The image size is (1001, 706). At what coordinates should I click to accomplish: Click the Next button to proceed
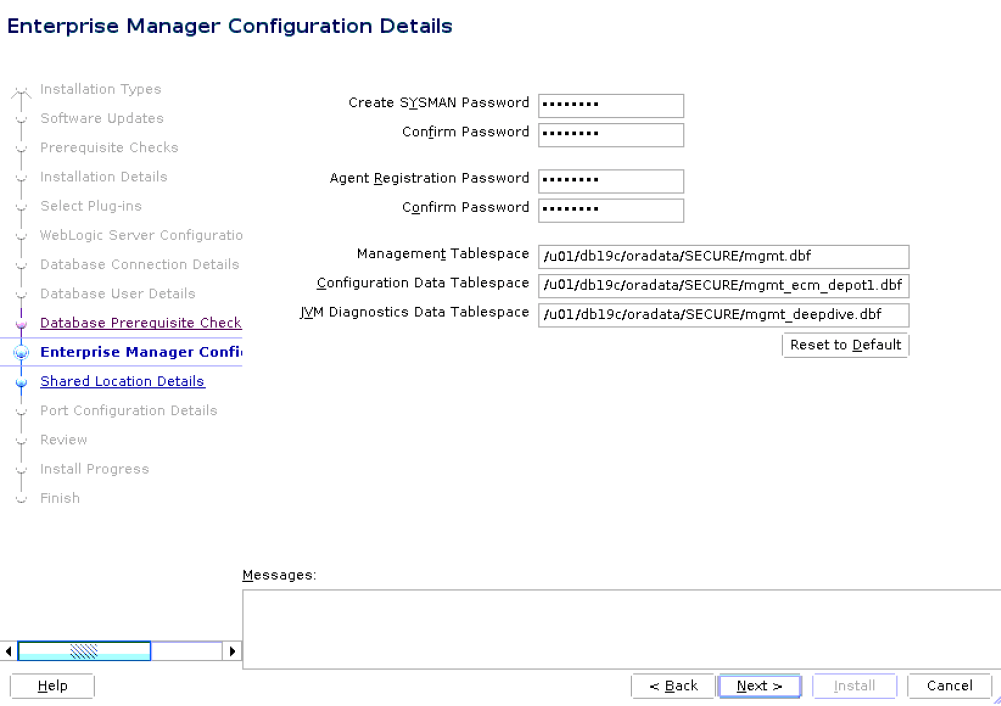(x=759, y=686)
